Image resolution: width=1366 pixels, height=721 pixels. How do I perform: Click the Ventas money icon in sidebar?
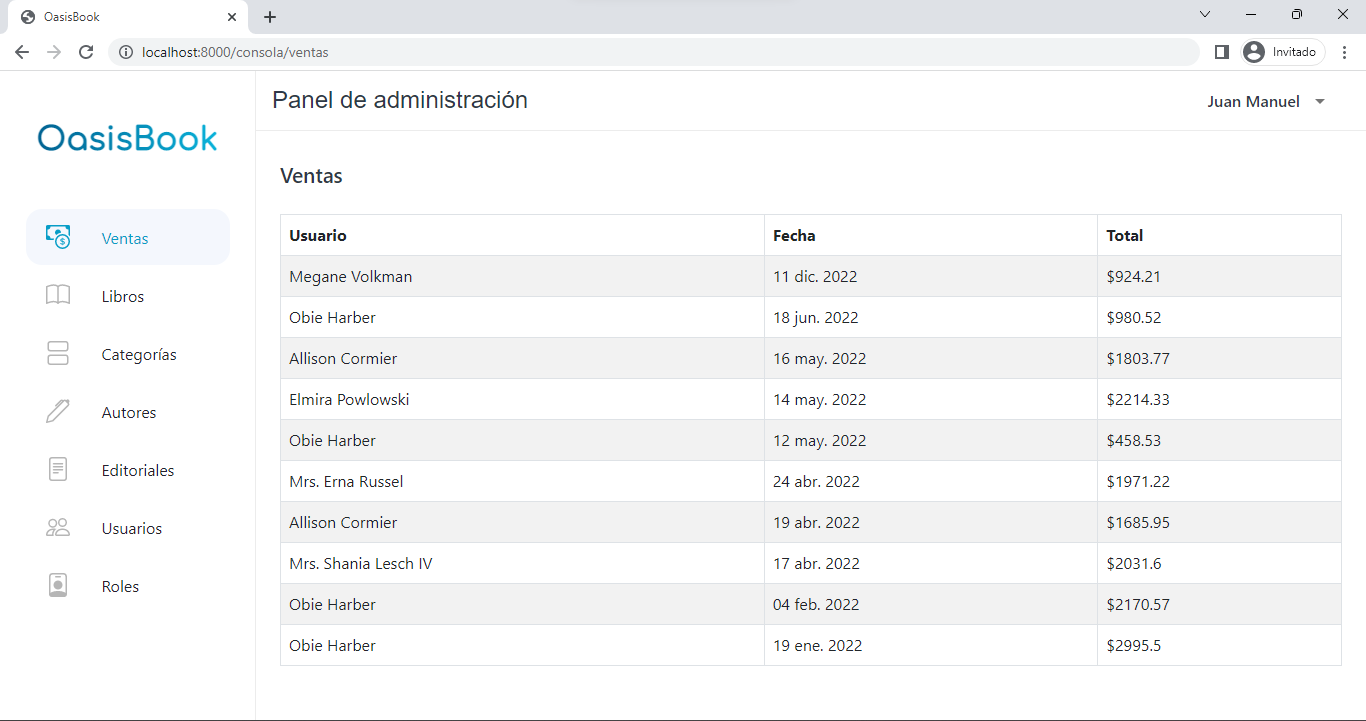[58, 237]
